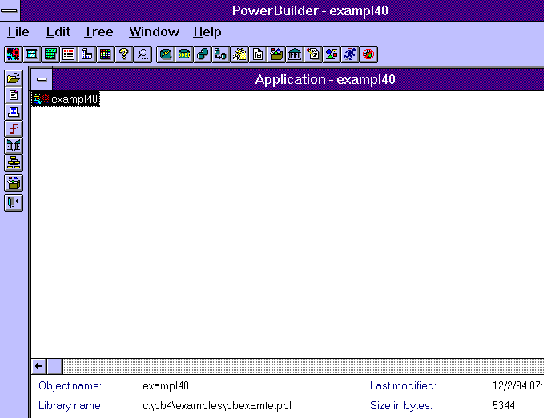Open the PowerBuilder window control menu box
This screenshot has width=544, height=418.
[10, 10]
